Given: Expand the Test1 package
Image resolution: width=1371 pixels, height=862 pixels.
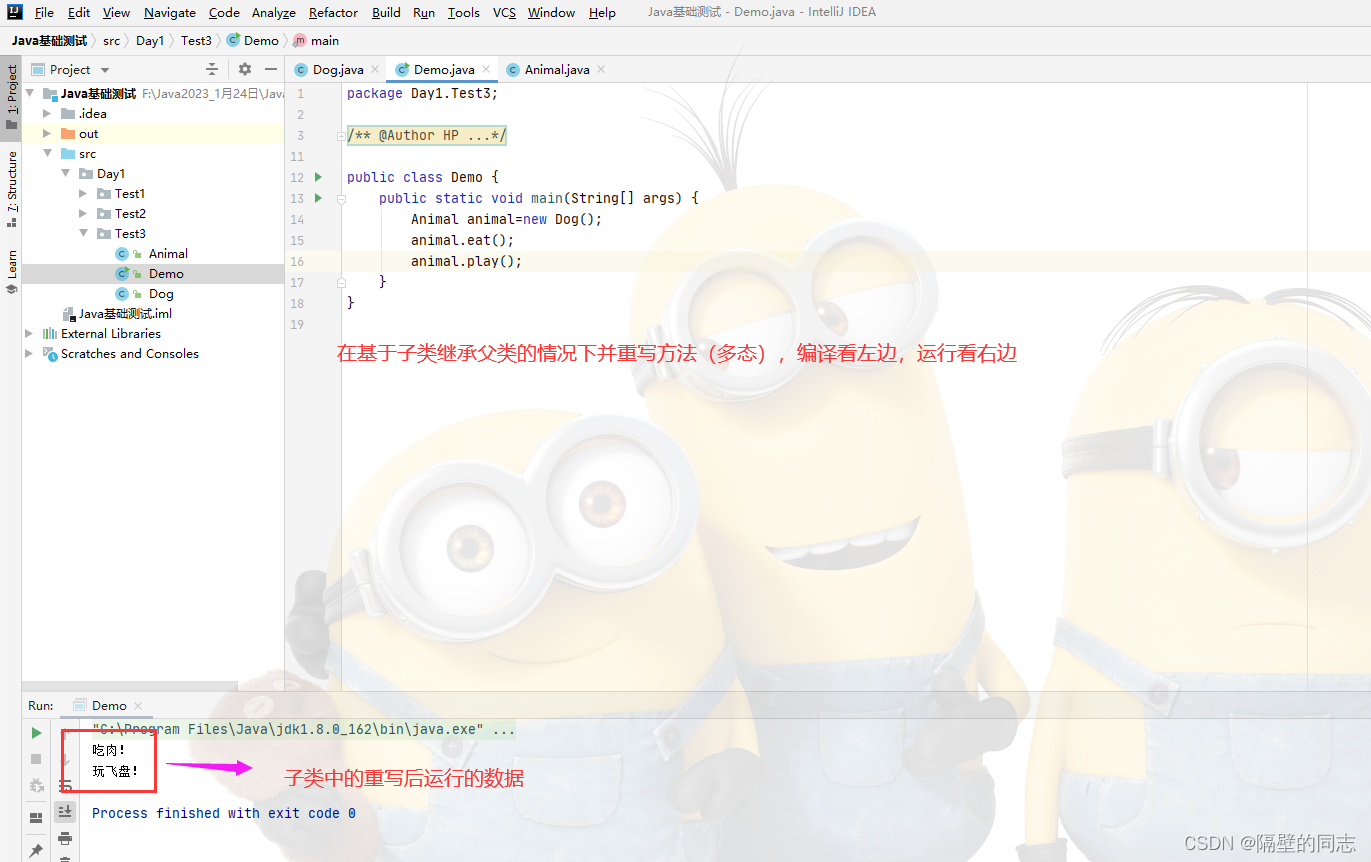Looking at the screenshot, I should coord(83,193).
